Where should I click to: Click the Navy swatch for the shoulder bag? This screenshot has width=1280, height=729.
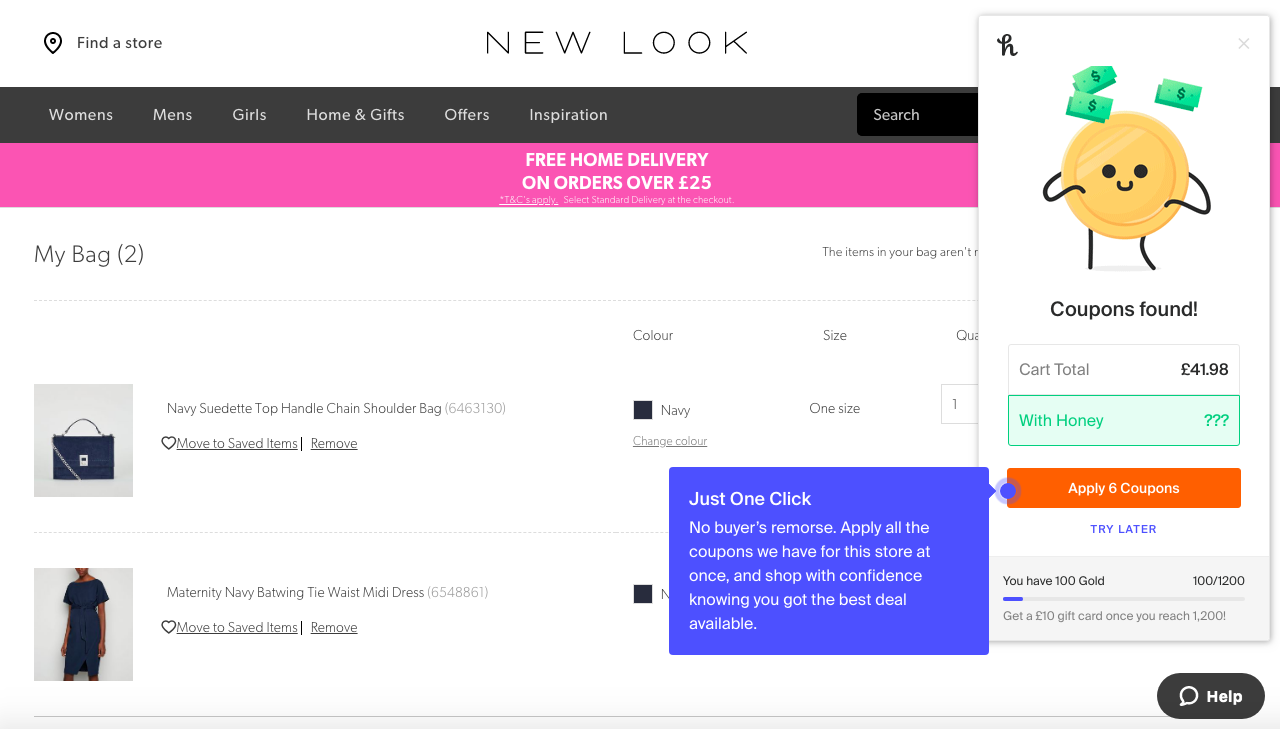point(643,410)
